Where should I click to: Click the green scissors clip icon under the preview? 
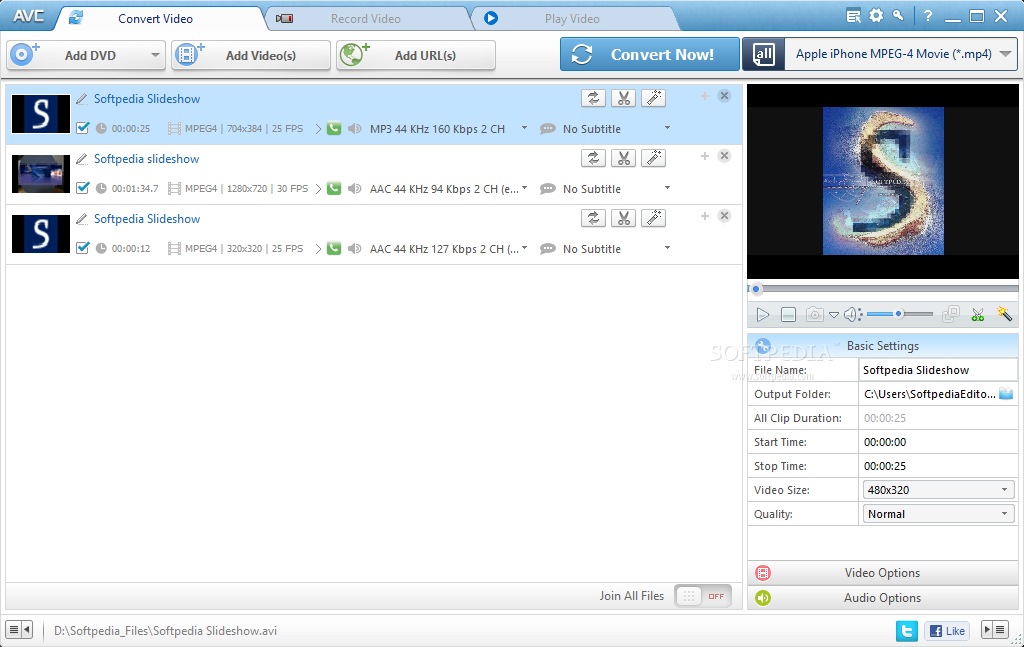tap(978, 315)
